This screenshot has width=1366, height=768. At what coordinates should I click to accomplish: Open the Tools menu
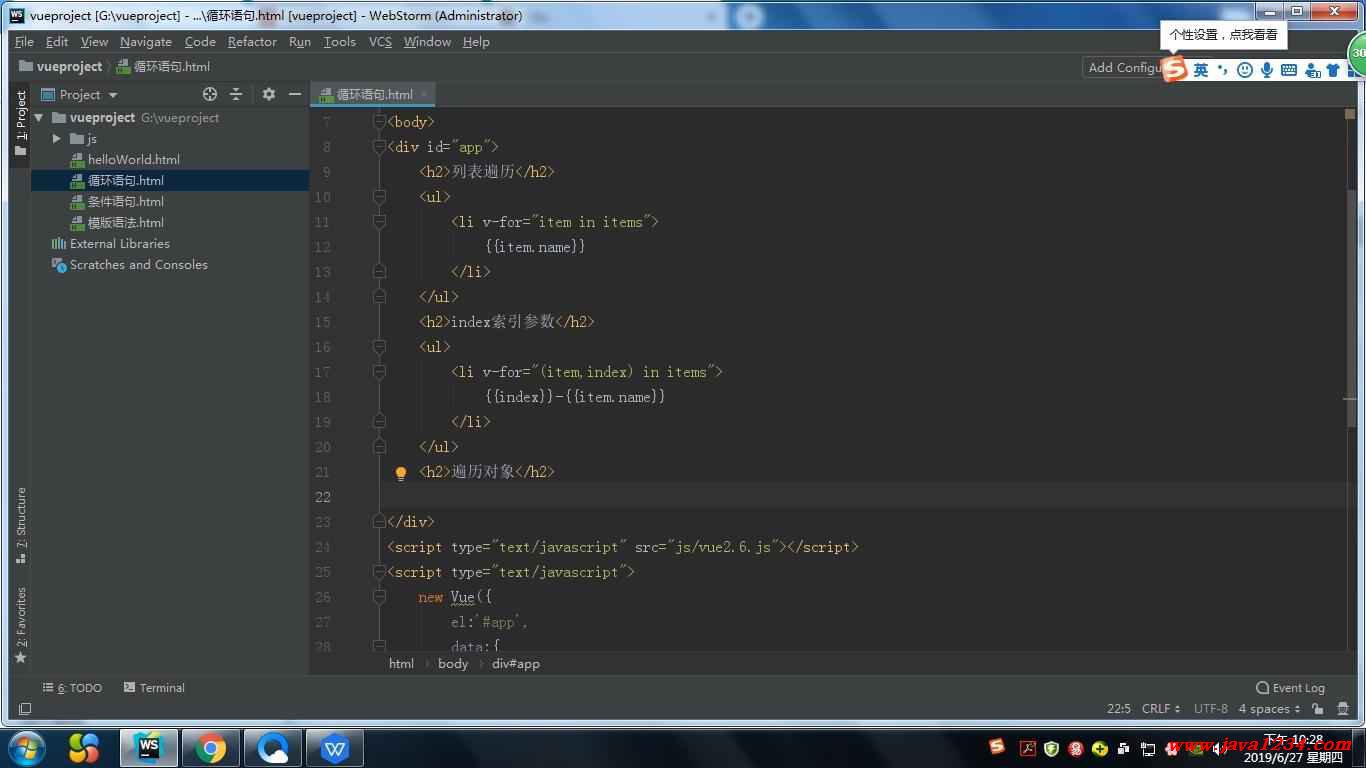[340, 42]
